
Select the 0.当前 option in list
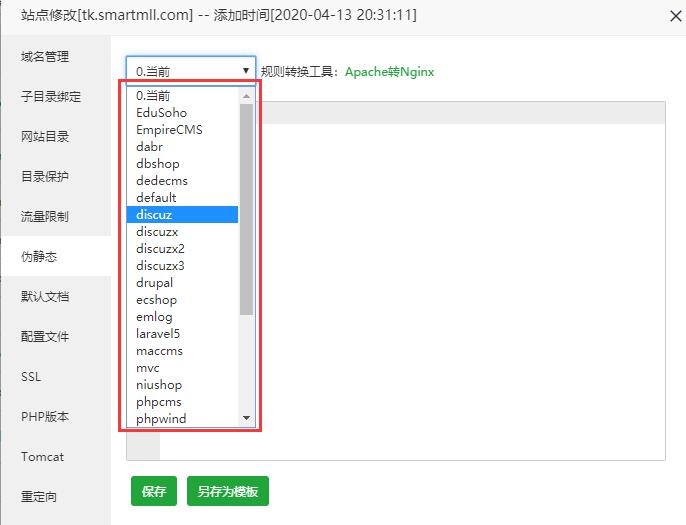pos(153,95)
